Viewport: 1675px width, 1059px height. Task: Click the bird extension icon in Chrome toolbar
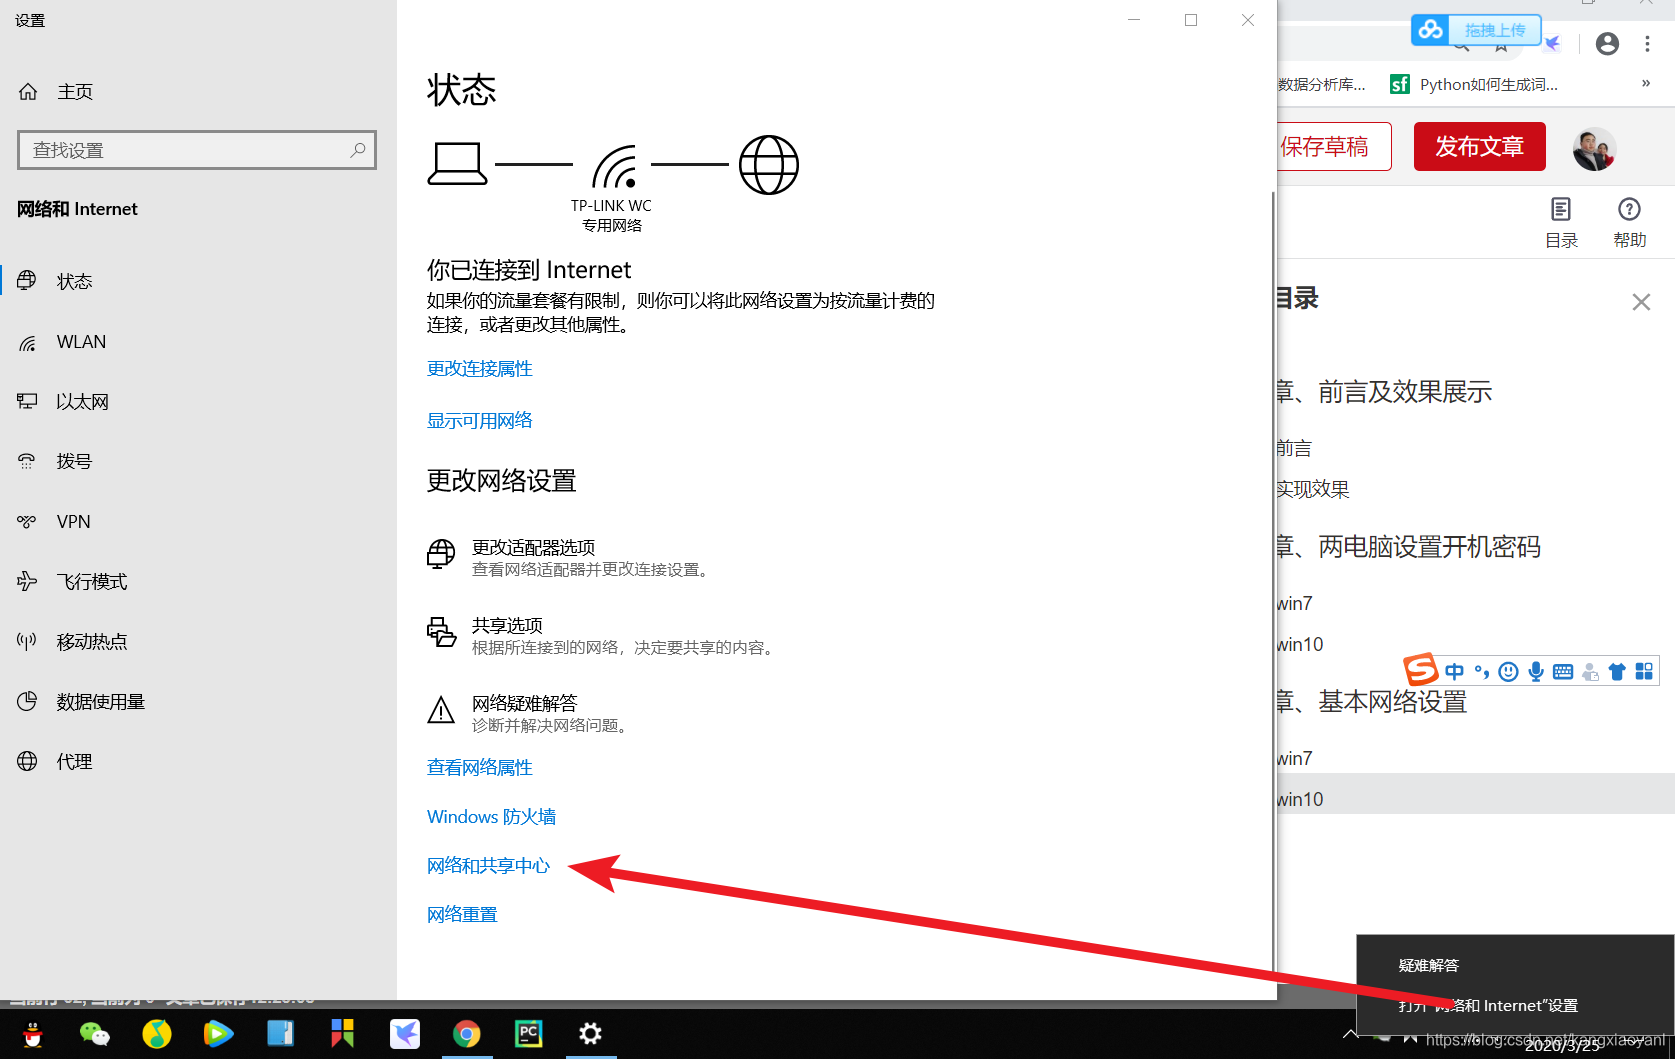(1552, 44)
